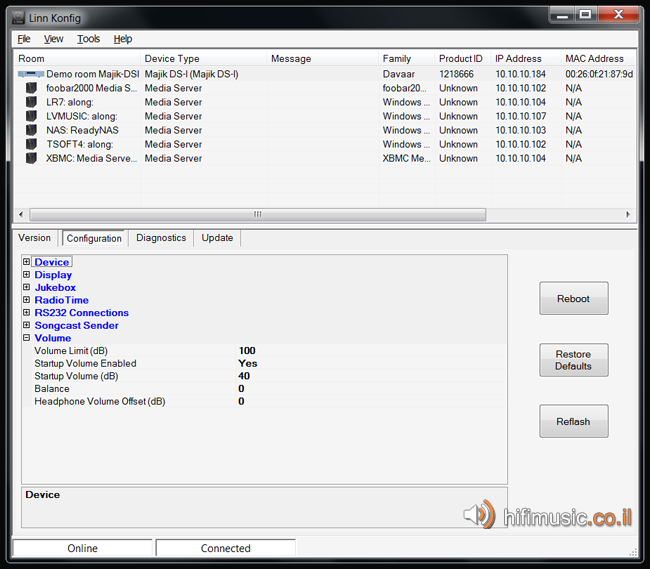Sort by the Room column header

pos(78,58)
